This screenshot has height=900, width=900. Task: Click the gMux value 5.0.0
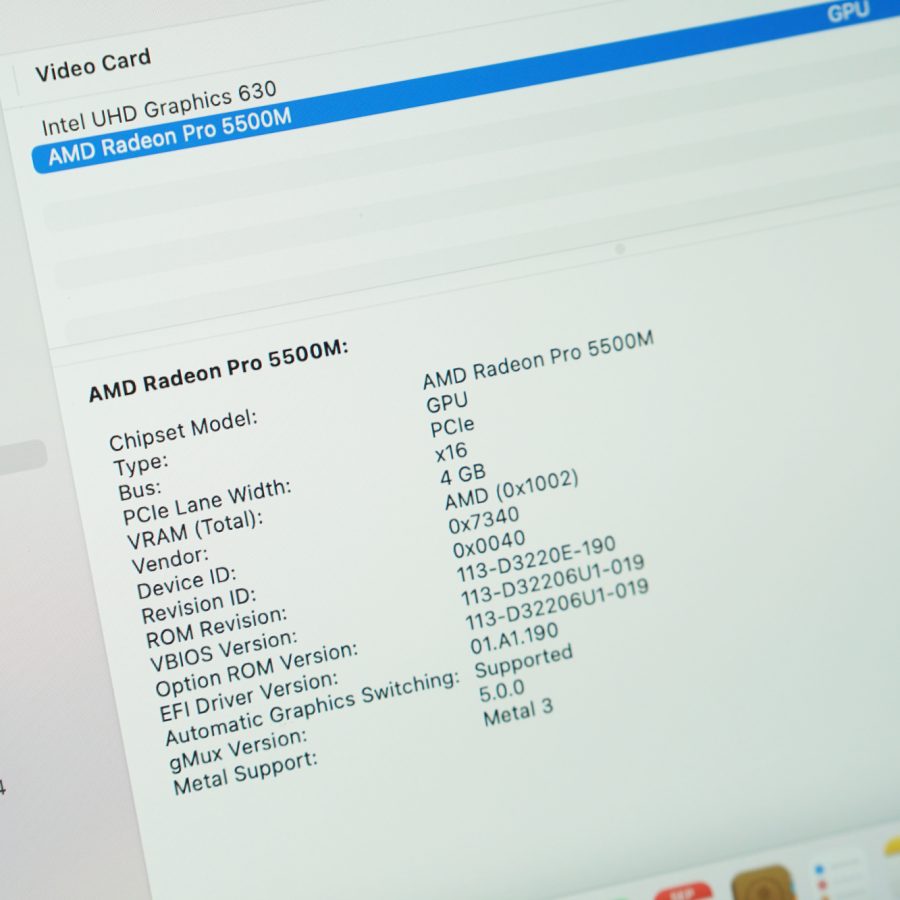click(x=502, y=691)
